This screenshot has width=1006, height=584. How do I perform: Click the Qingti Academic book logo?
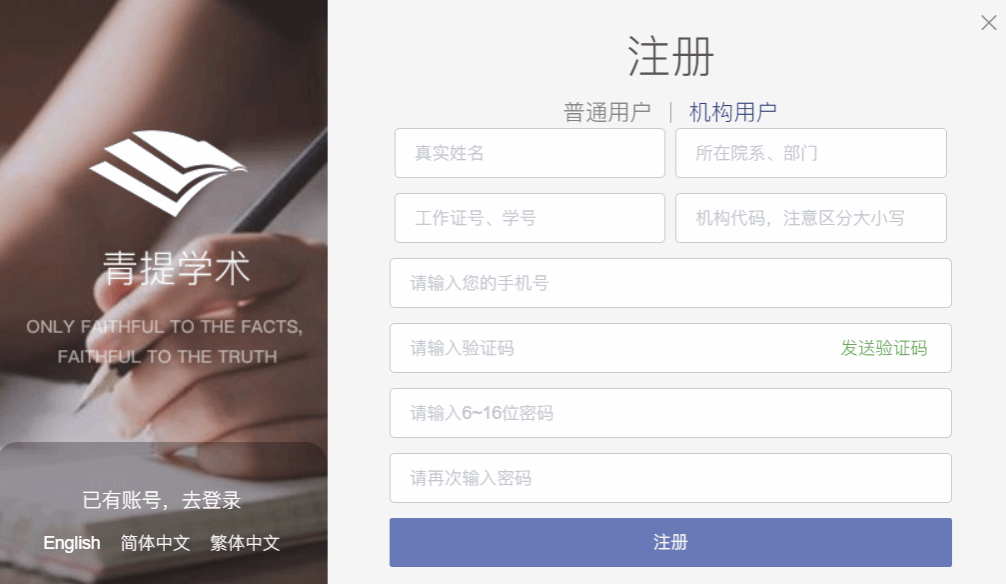pos(168,173)
